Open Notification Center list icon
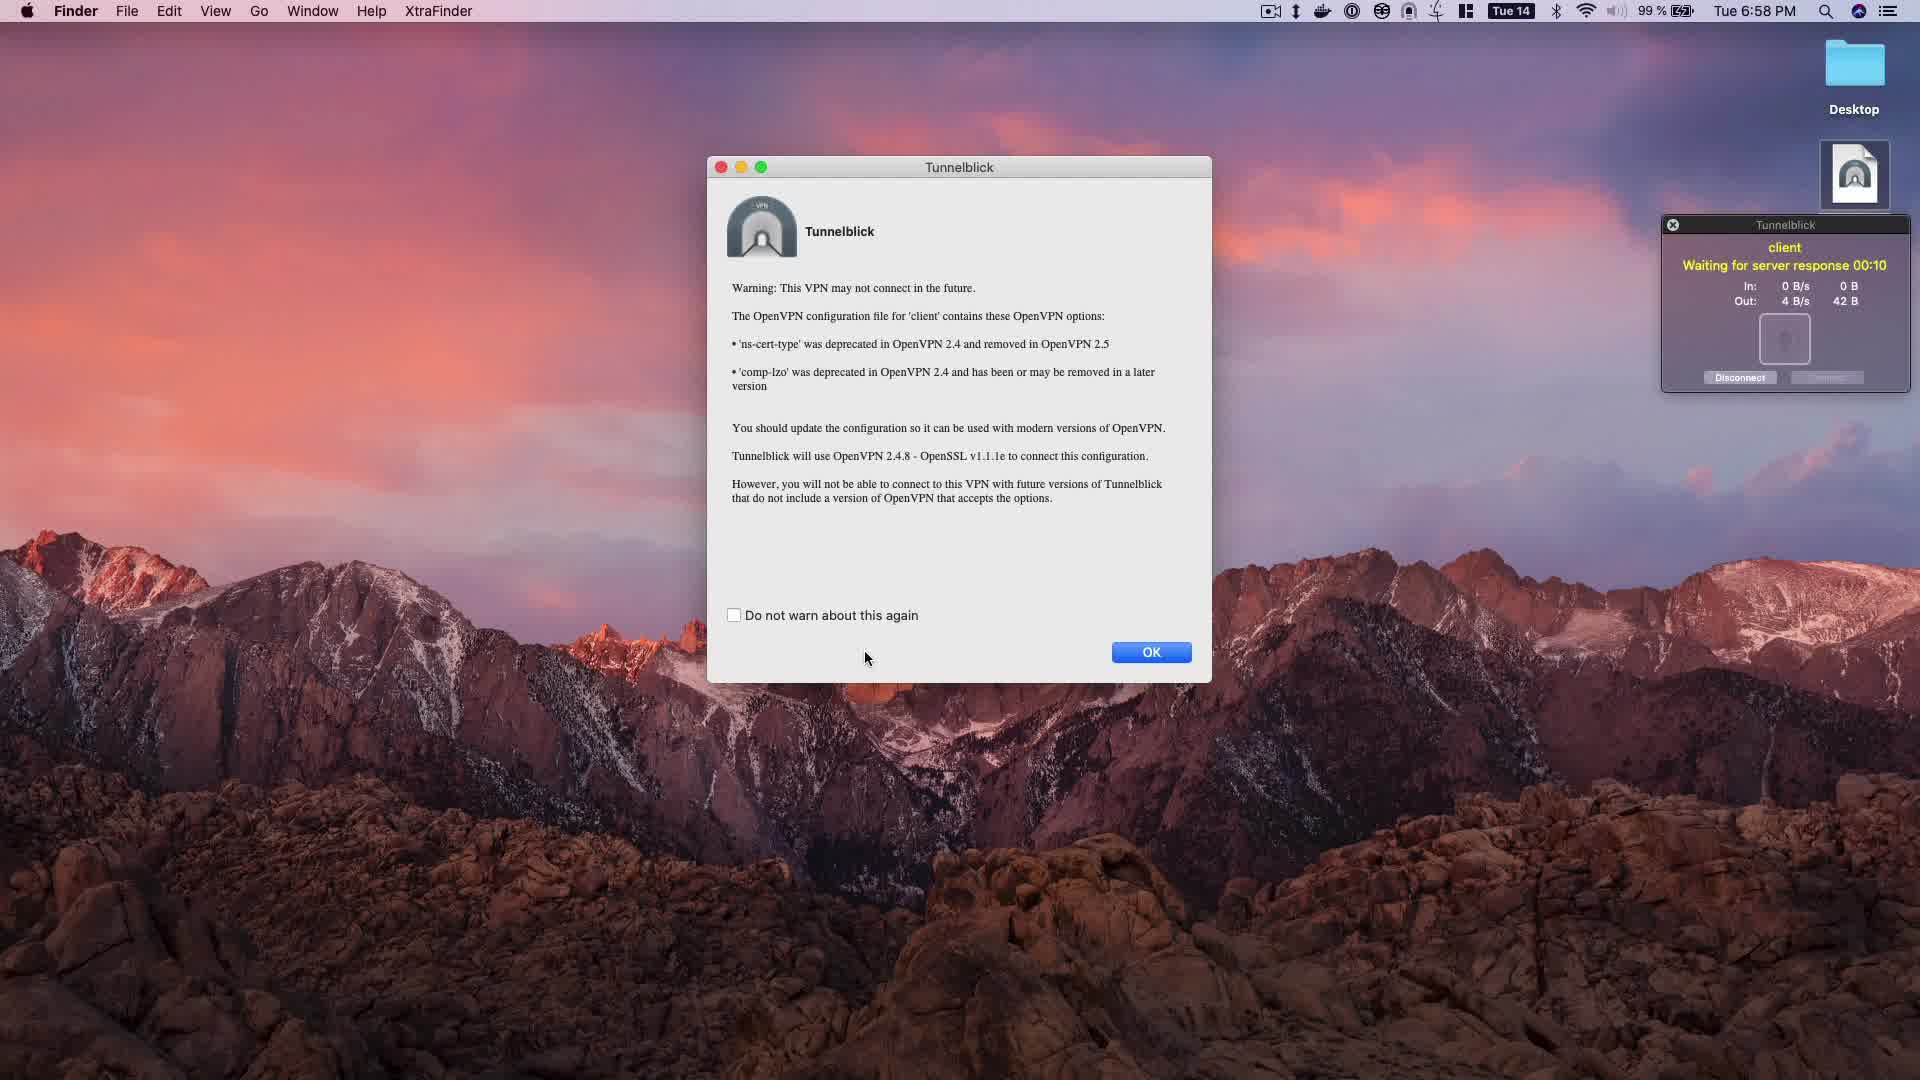Image resolution: width=1920 pixels, height=1080 pixels. [1888, 11]
